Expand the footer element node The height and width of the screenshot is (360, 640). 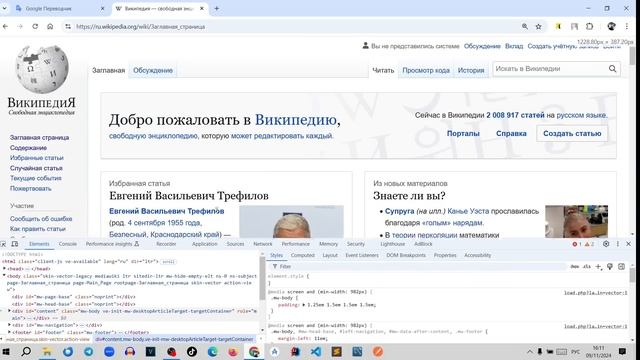9,332
